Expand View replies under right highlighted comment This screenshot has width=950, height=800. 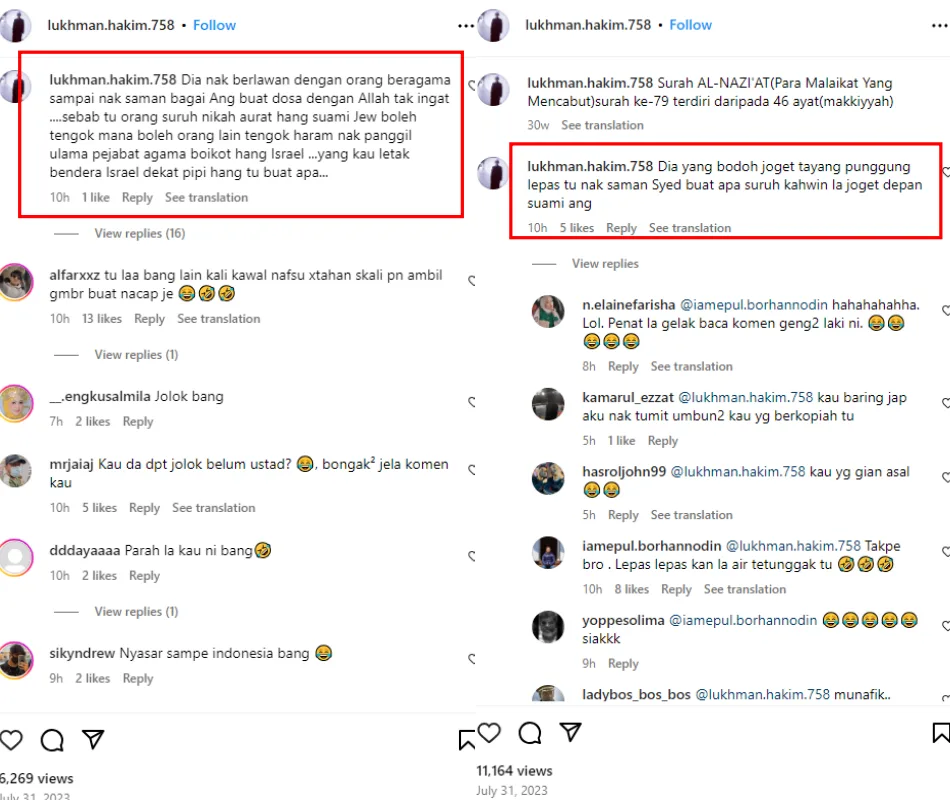point(605,264)
